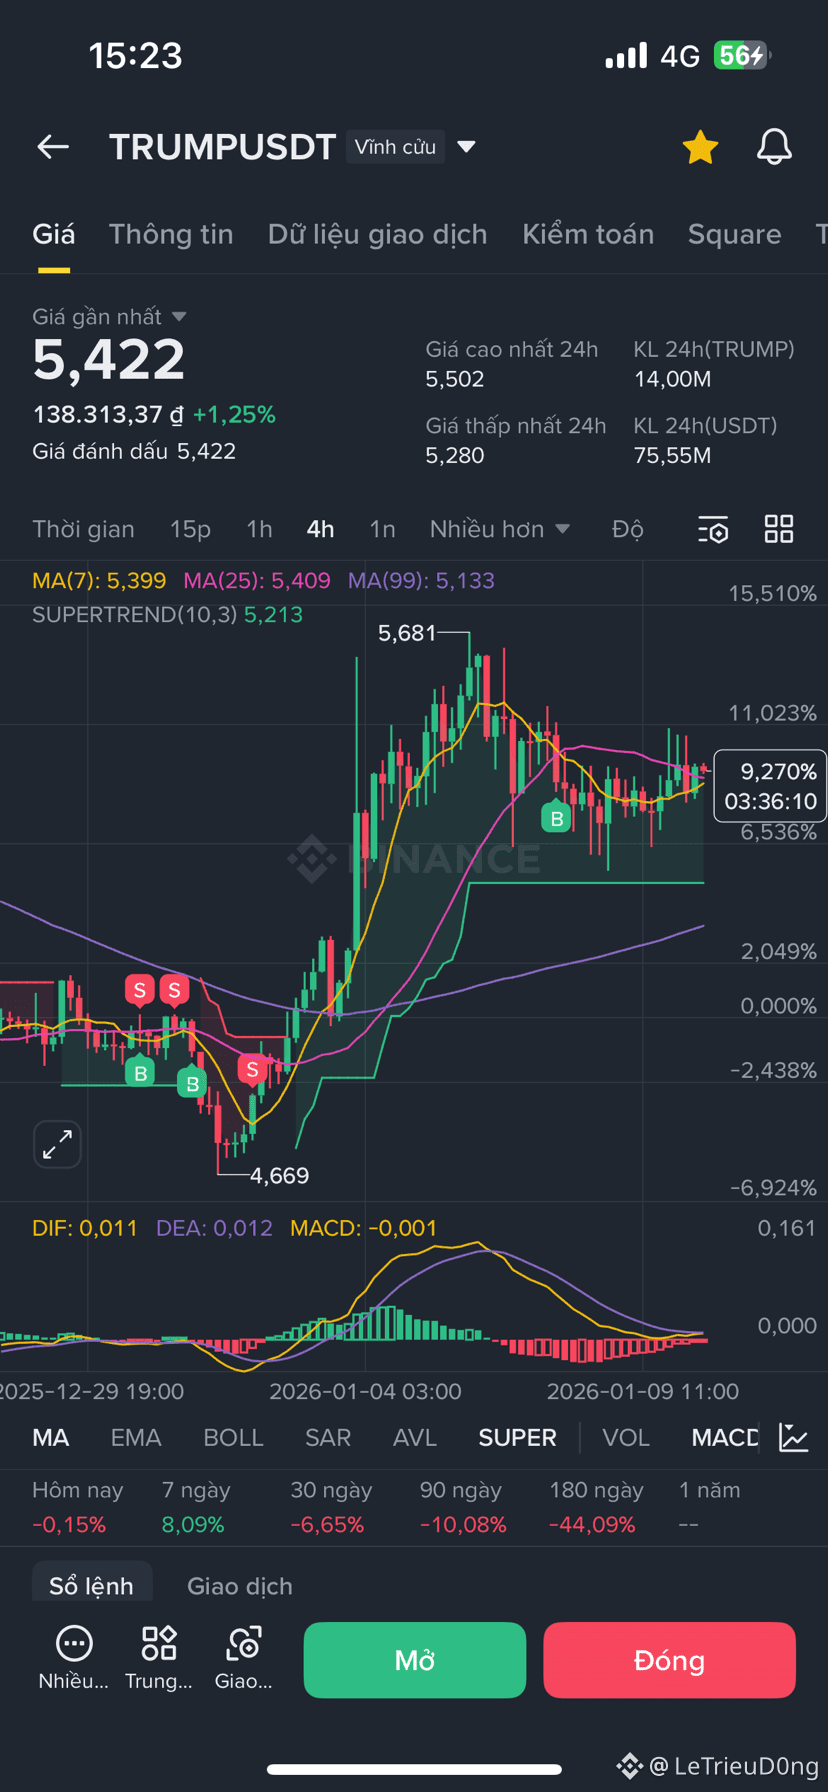This screenshot has height=1792, width=828.
Task: Open the Kiểm toán tab
Action: (588, 234)
